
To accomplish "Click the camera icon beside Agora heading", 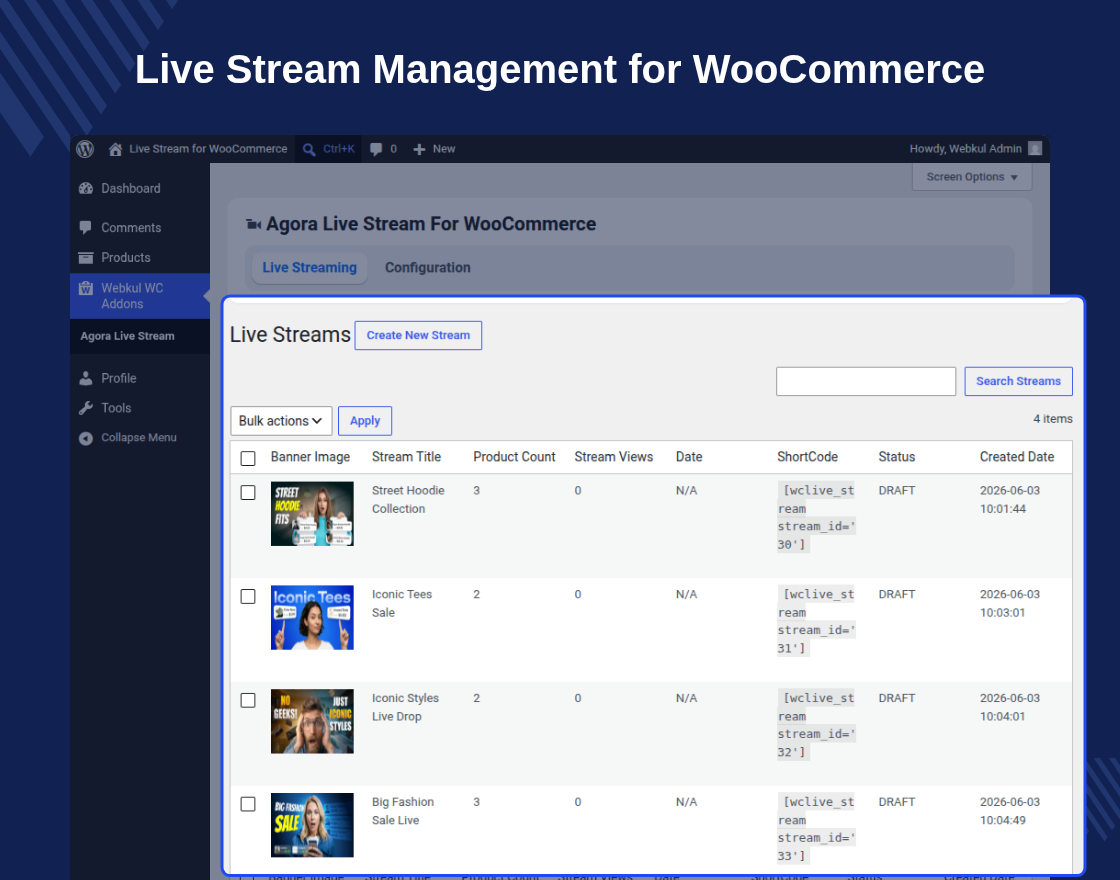I will point(254,224).
